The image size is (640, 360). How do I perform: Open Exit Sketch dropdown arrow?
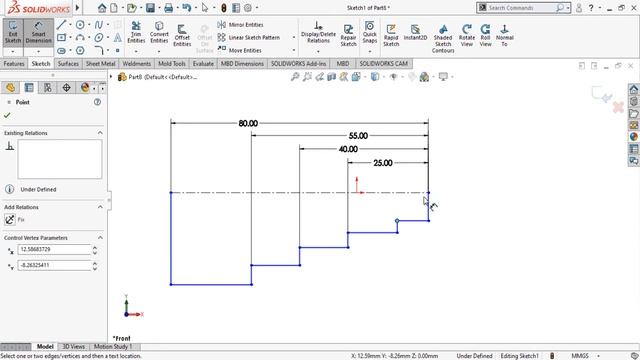(13, 52)
